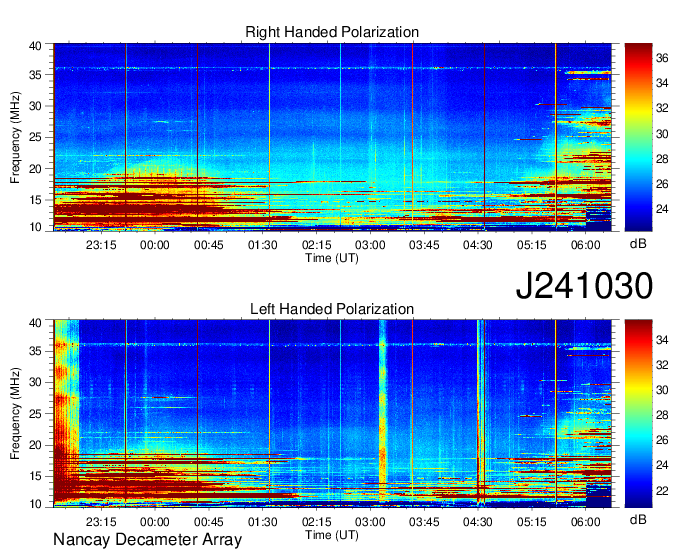Click "Time (UT)" label under the Left Handed plot
The width and height of the screenshot is (680, 552).
click(x=332, y=535)
